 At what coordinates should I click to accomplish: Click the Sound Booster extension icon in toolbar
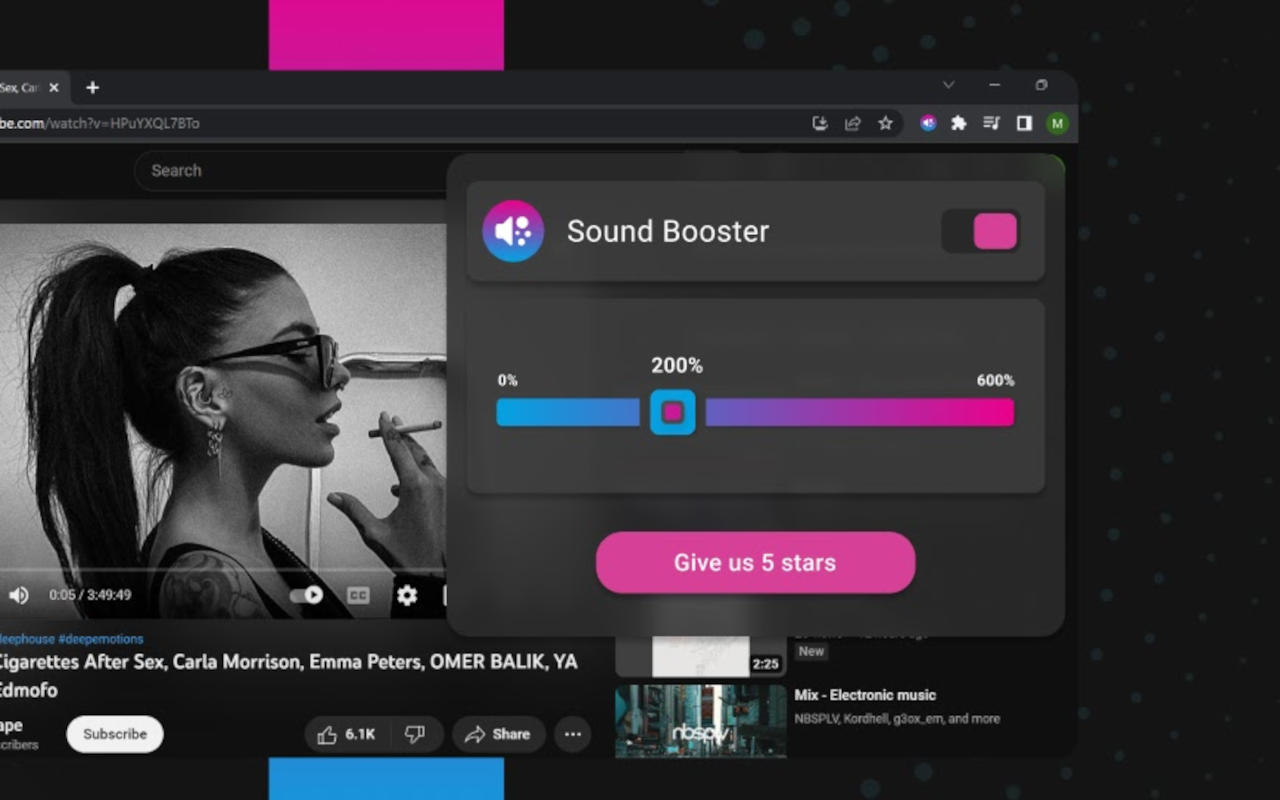point(927,123)
